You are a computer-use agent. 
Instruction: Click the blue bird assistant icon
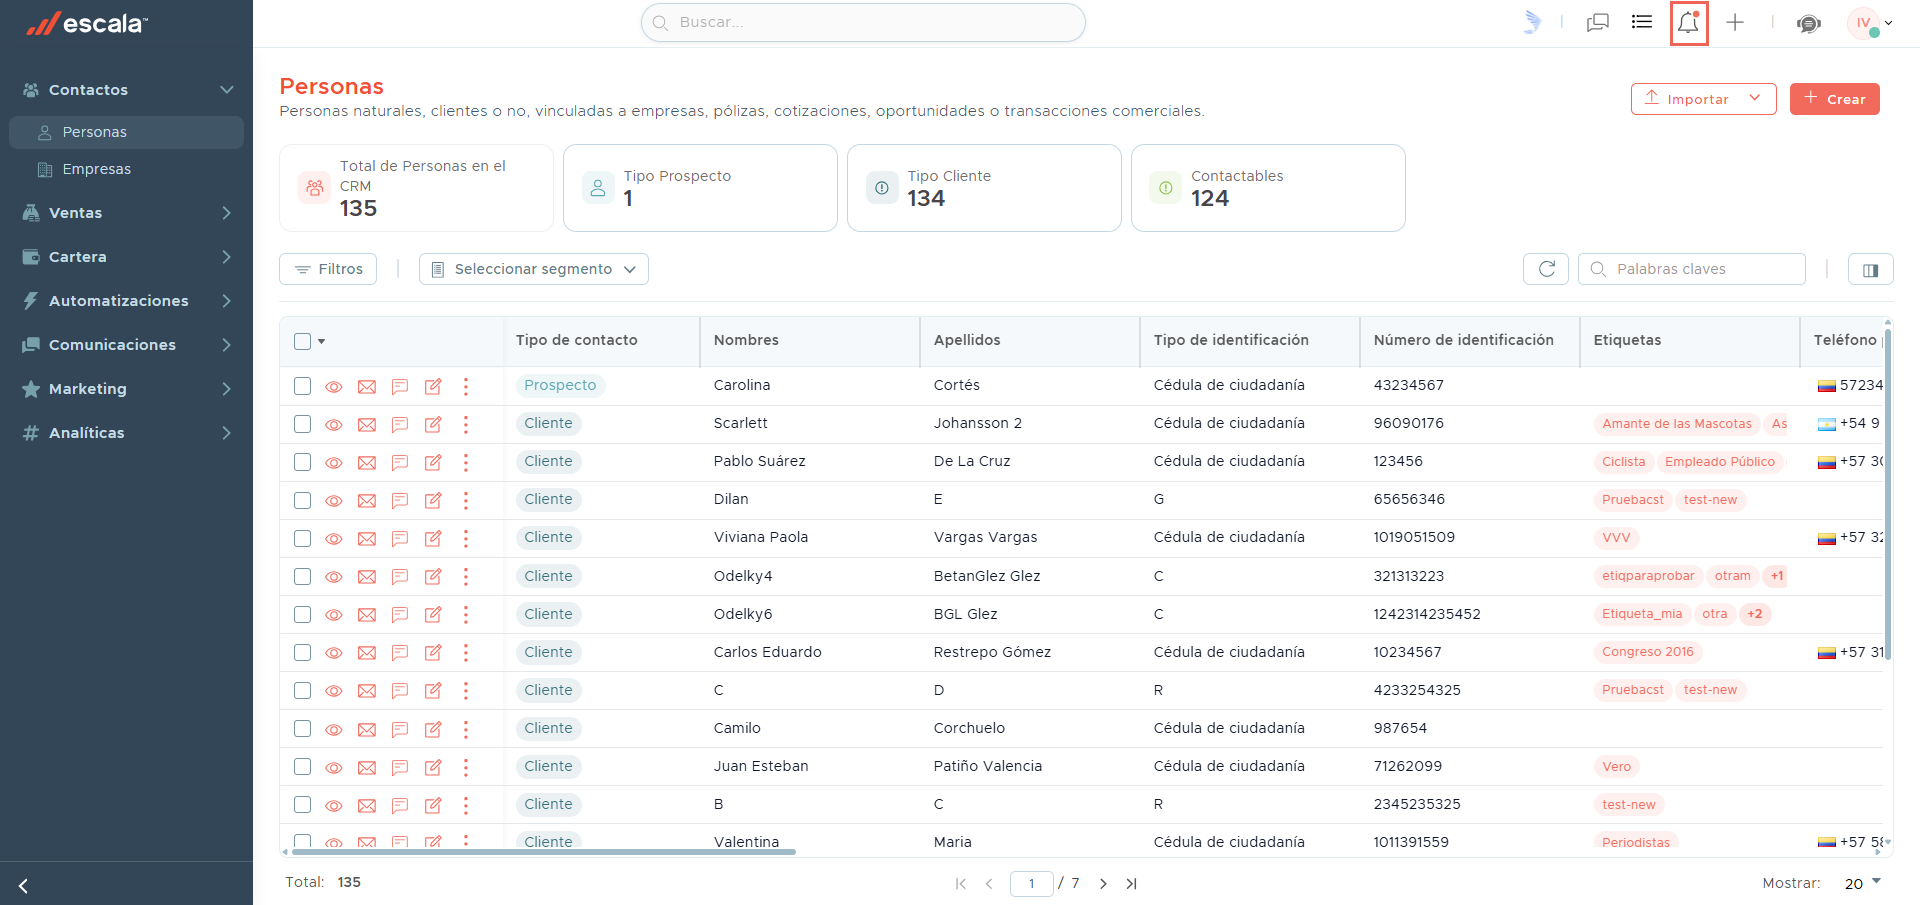click(x=1532, y=22)
